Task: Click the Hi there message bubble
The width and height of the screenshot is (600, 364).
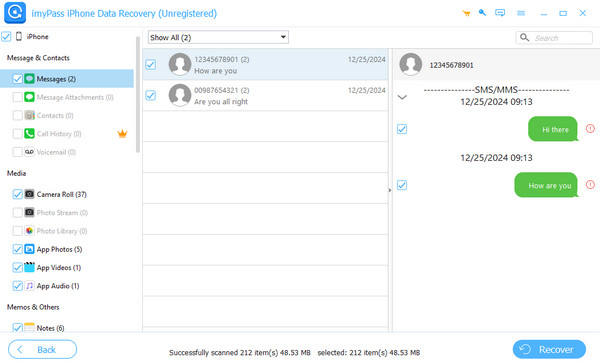Action: 553,129
